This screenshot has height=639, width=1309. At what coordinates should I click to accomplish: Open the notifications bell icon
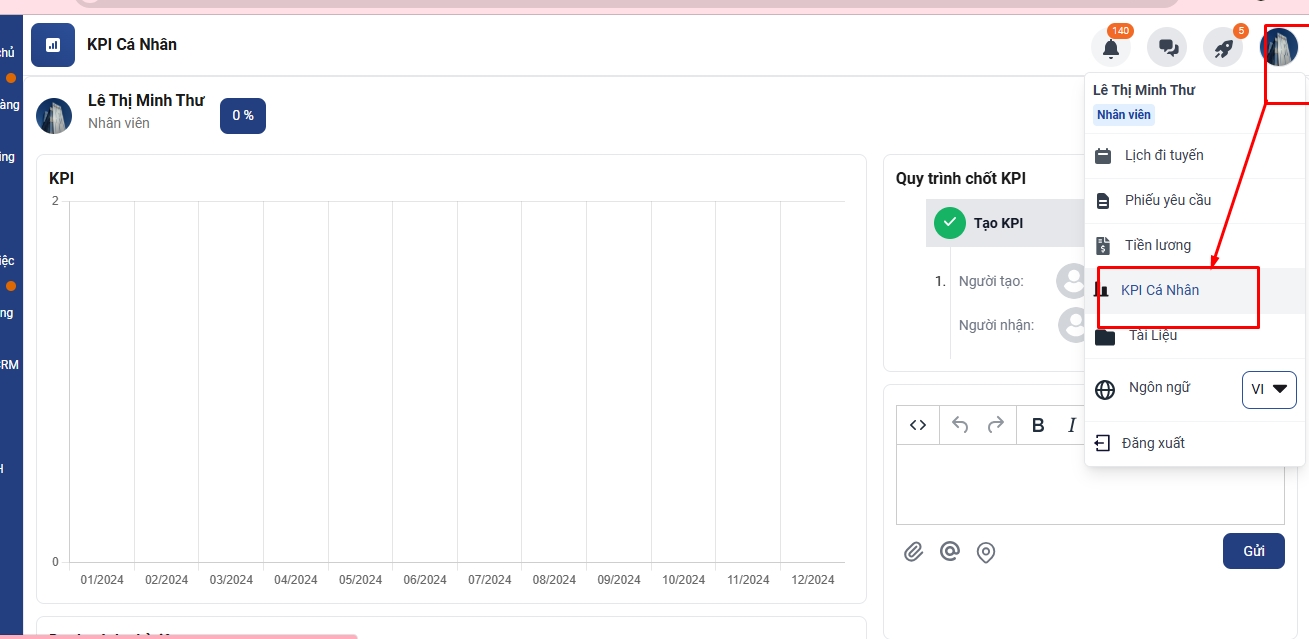point(1110,47)
